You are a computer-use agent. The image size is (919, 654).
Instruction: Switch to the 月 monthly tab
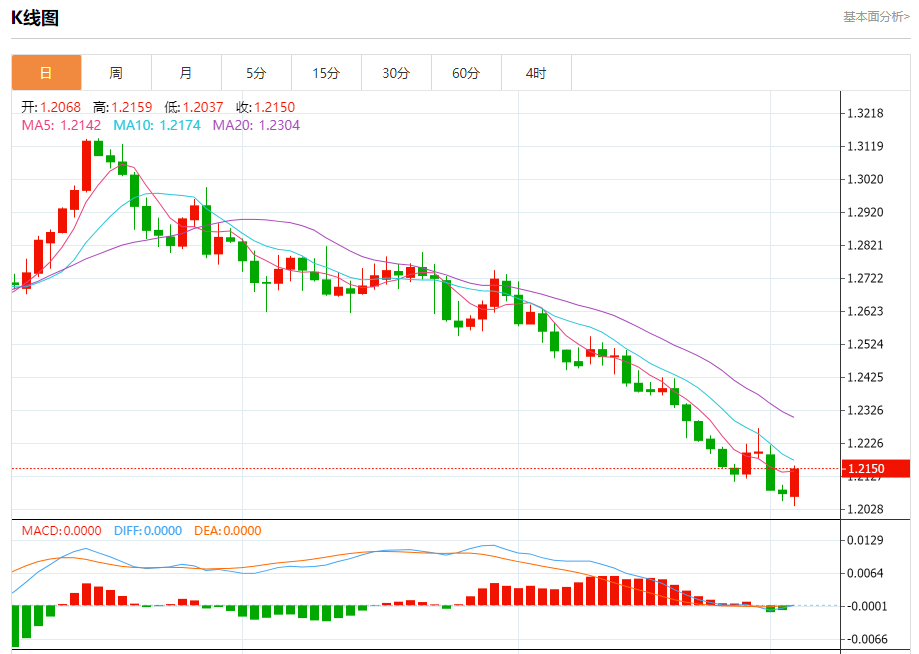pos(186,73)
